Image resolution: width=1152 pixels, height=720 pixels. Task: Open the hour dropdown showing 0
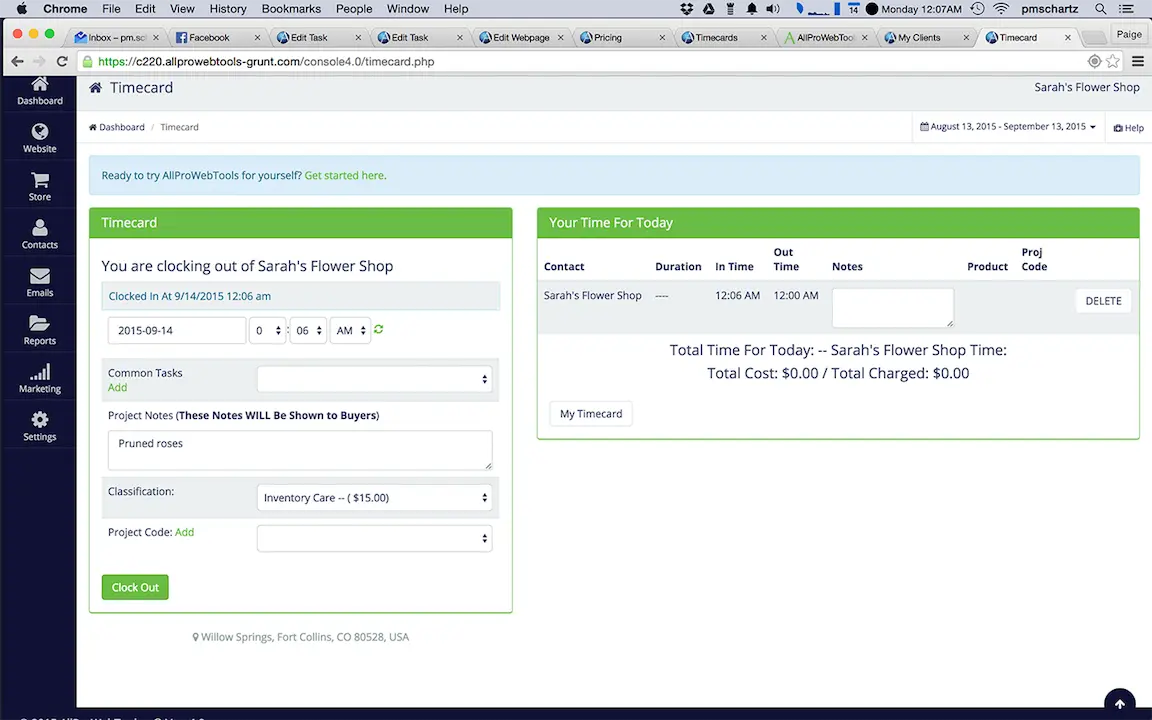pyautogui.click(x=267, y=331)
